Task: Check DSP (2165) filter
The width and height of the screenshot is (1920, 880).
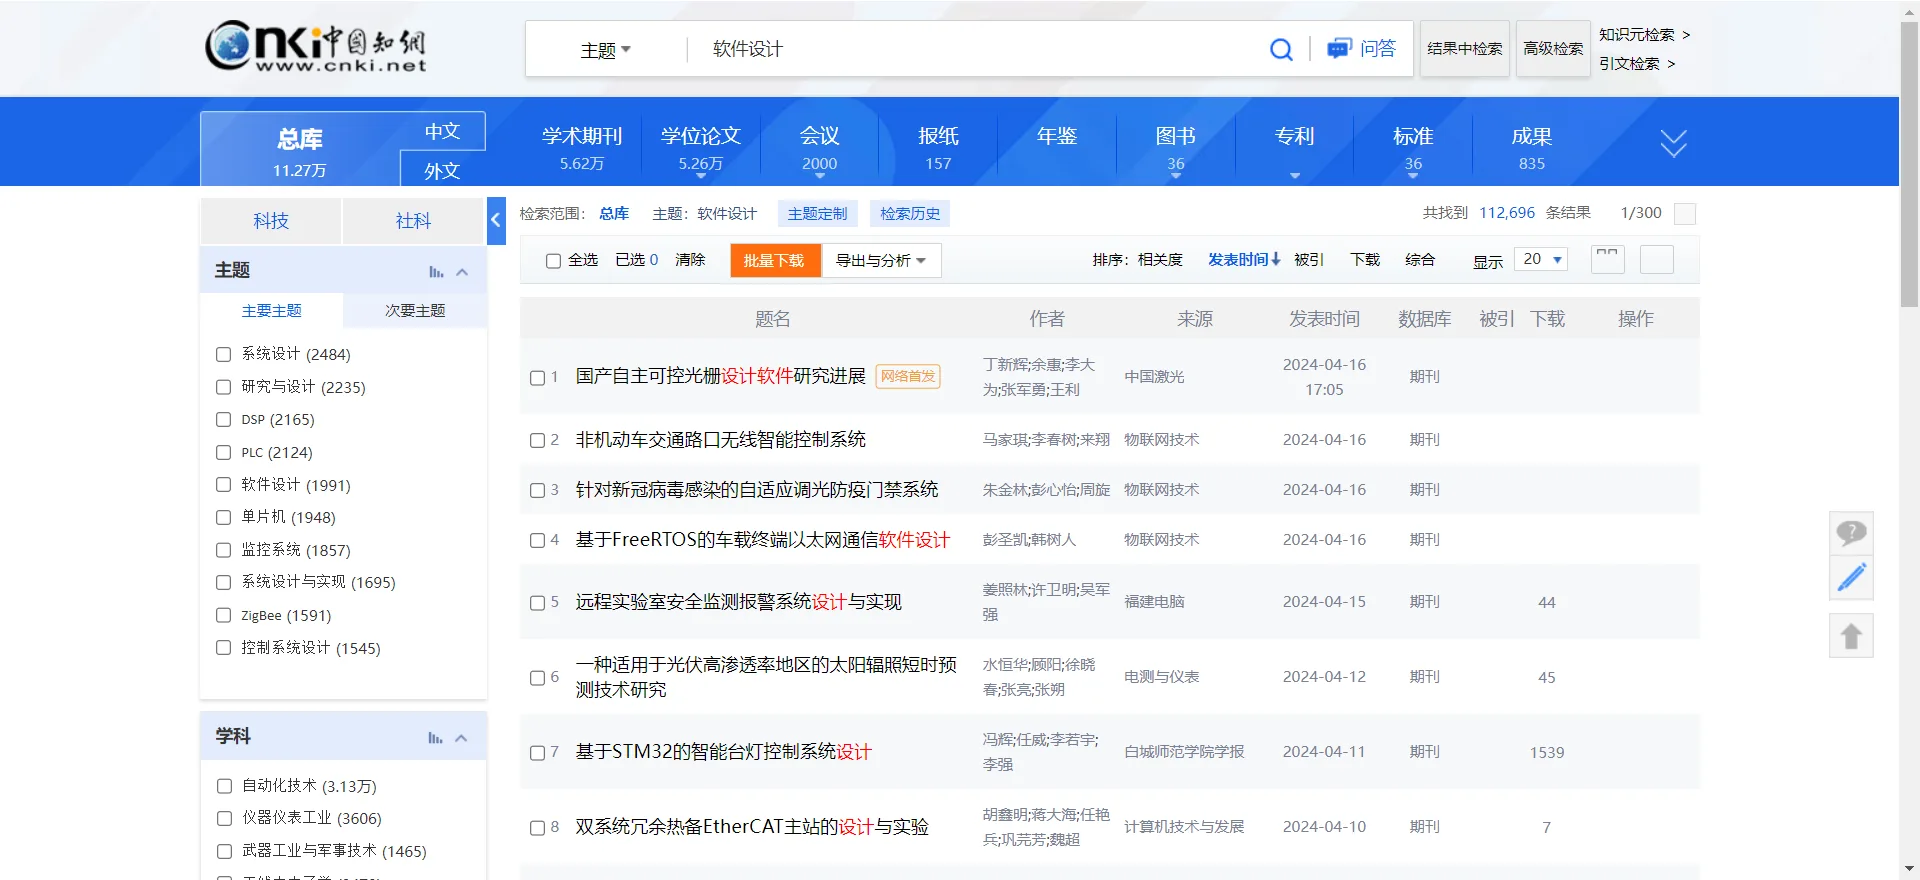Action: pos(224,420)
